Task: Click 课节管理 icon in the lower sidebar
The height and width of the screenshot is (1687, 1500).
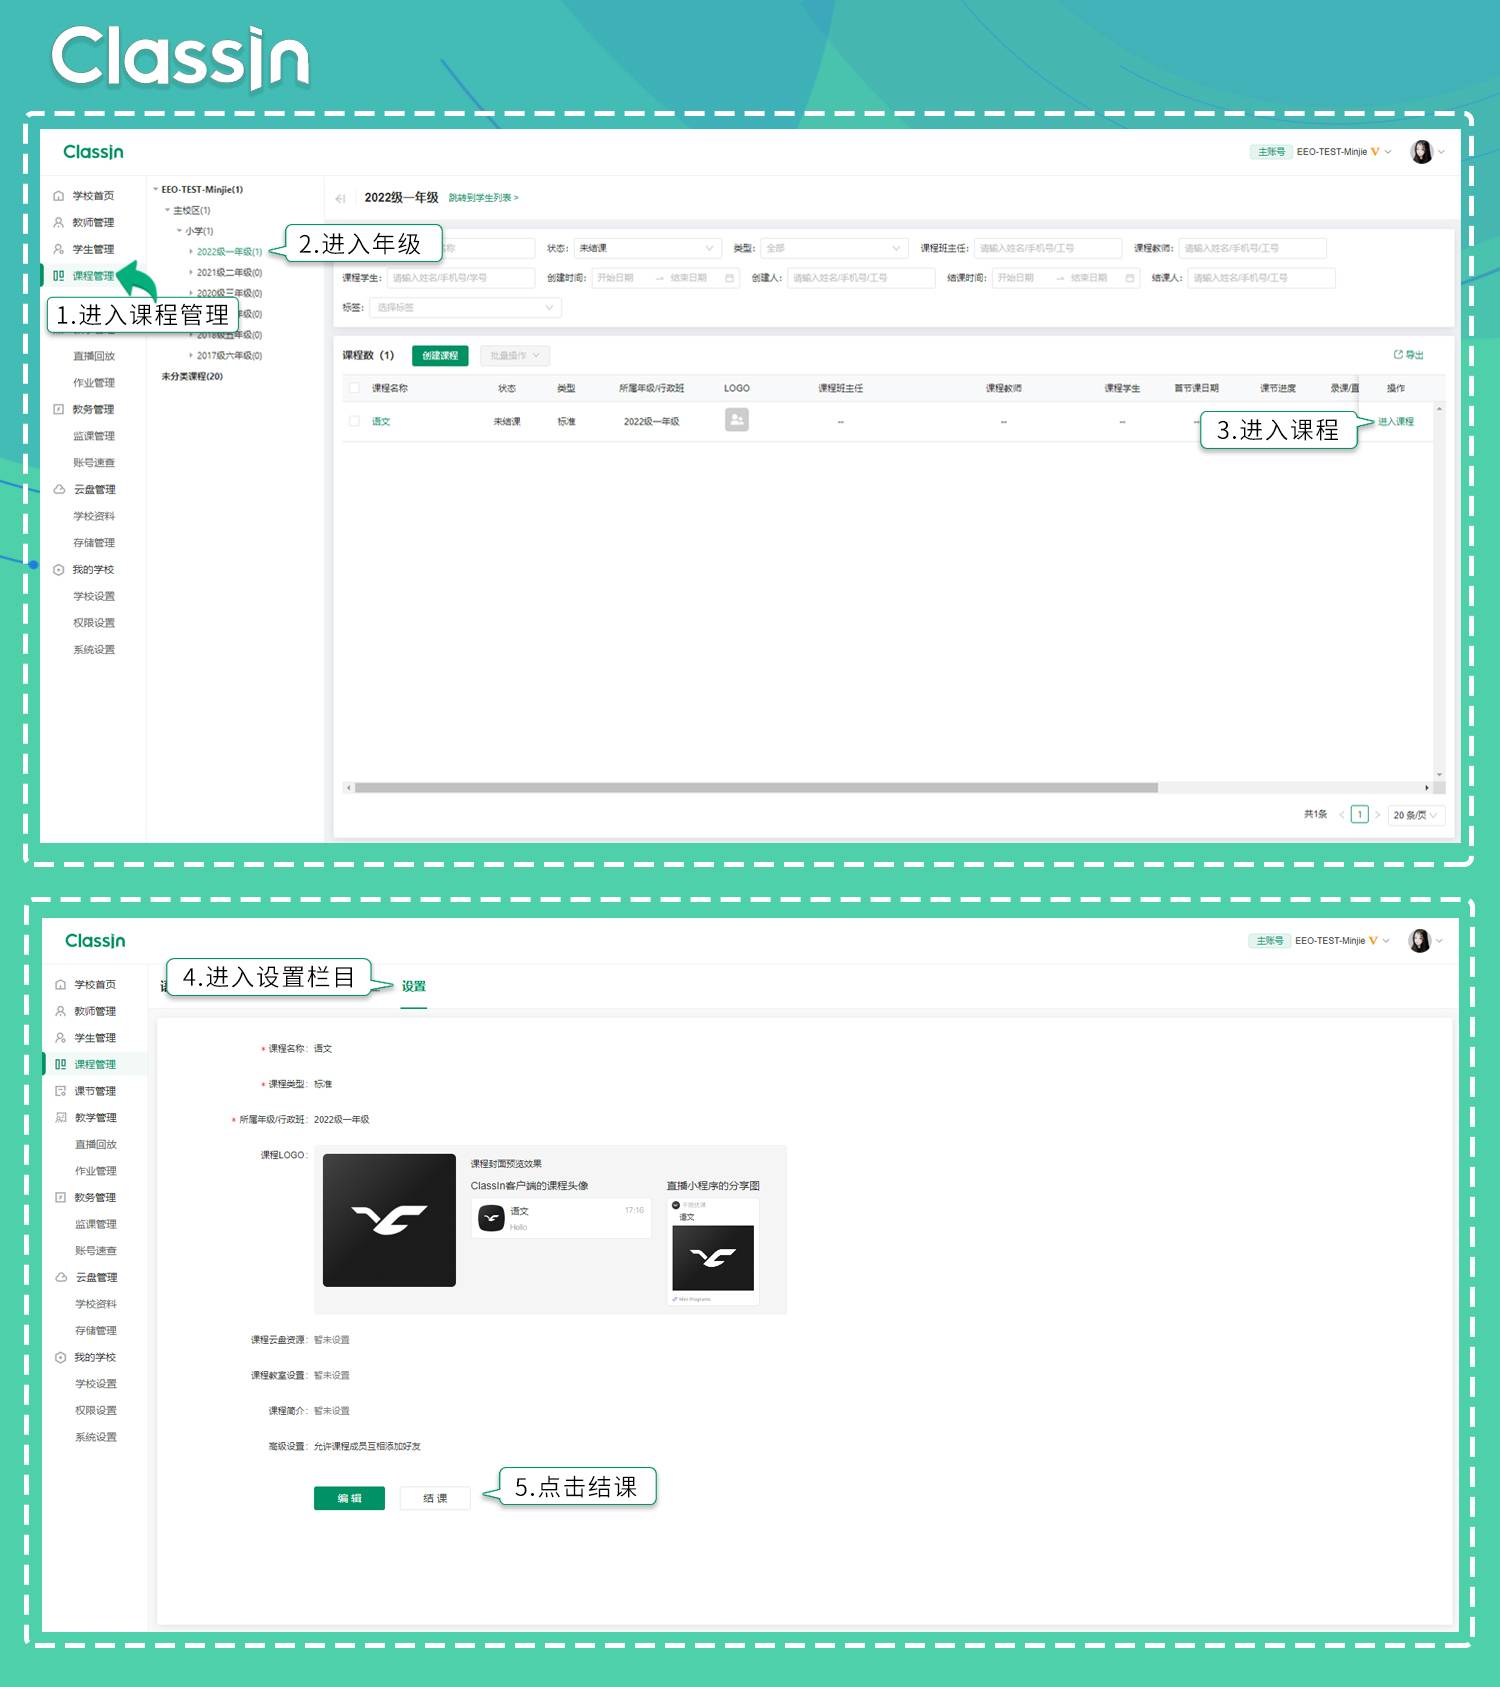Action: point(61,1091)
